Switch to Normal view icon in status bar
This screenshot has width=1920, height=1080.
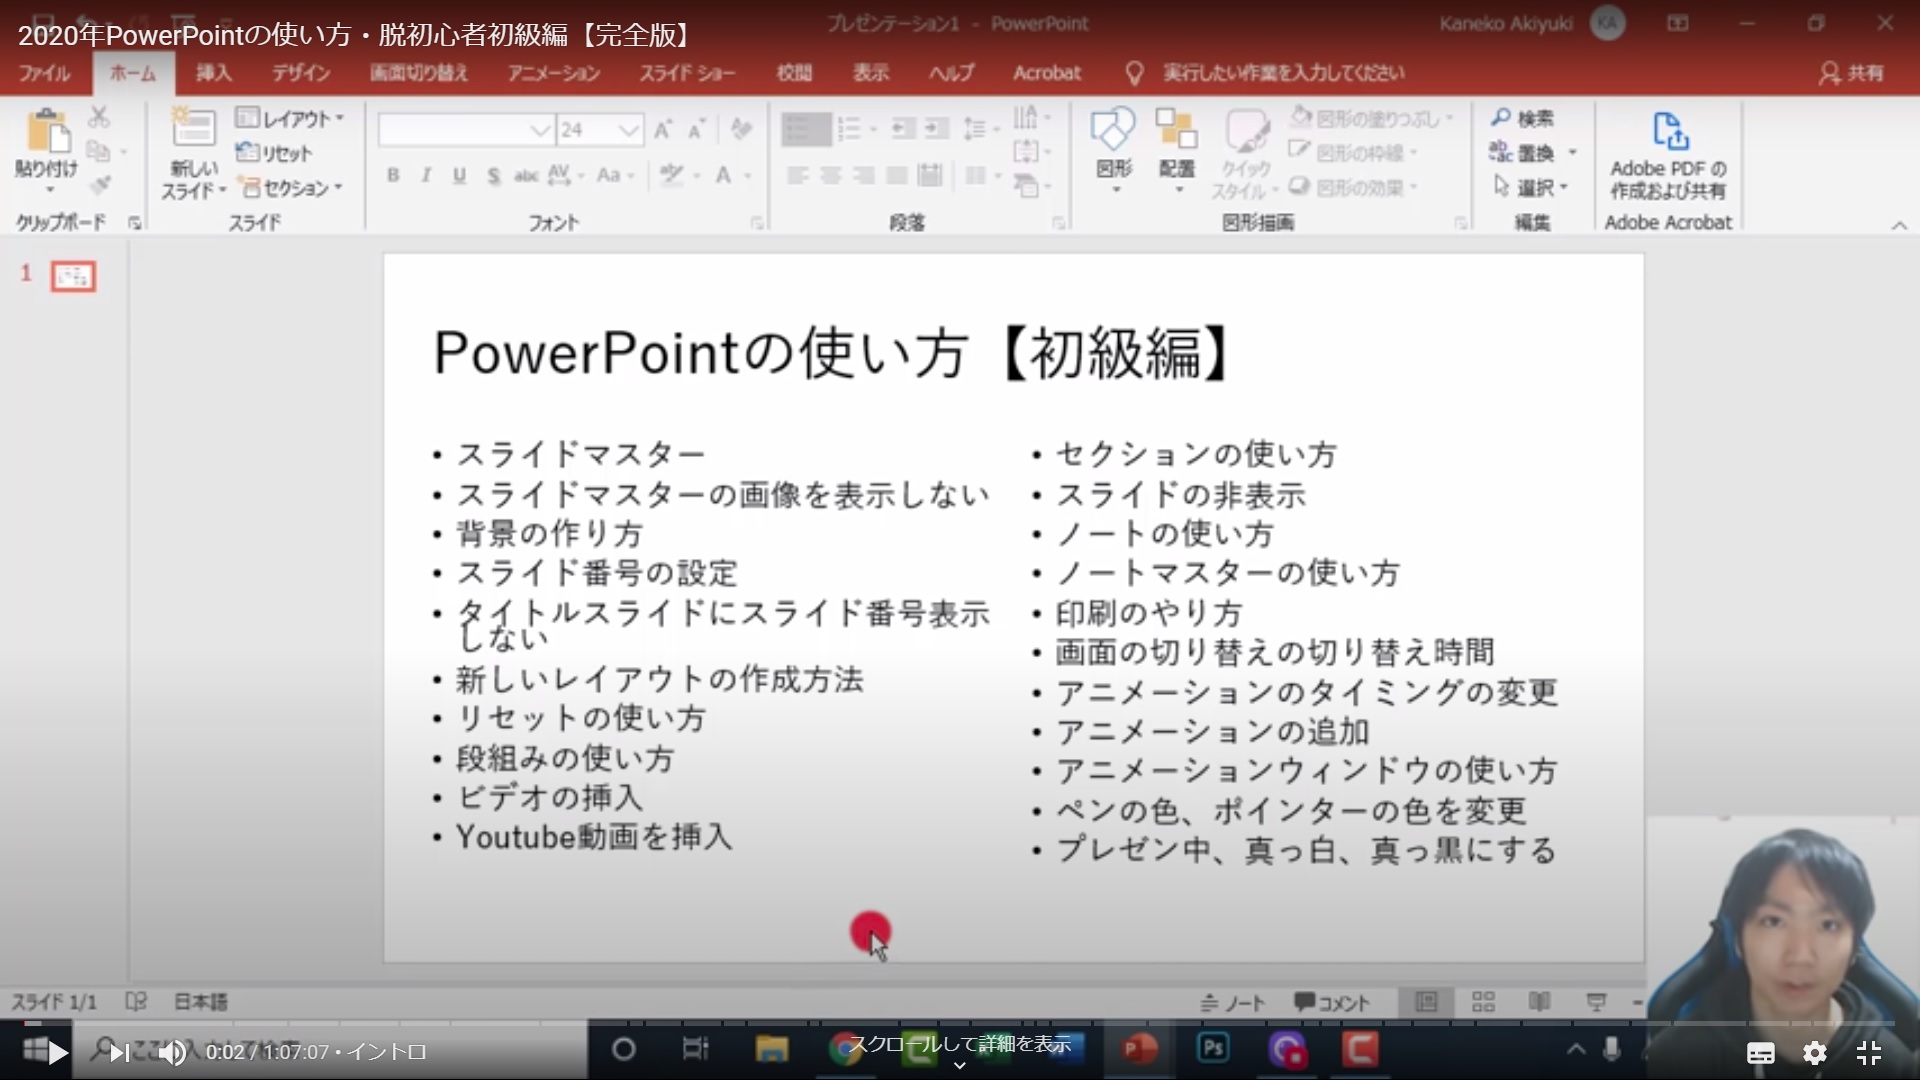[1427, 1002]
